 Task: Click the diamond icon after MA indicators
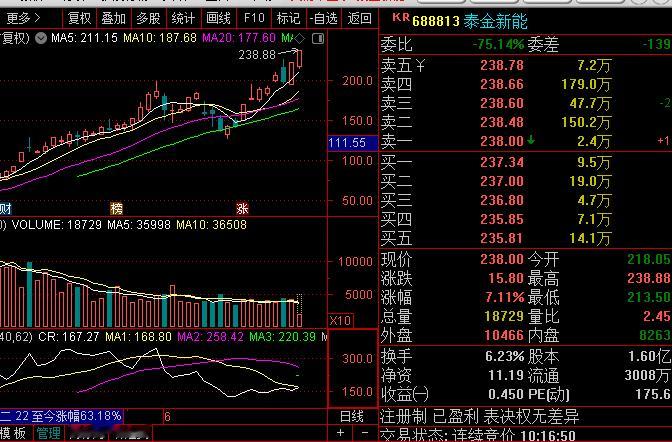(x=300, y=39)
